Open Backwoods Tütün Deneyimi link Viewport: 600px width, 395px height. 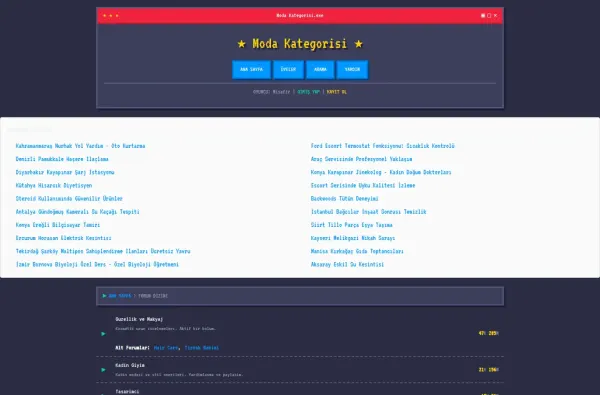coord(344,198)
